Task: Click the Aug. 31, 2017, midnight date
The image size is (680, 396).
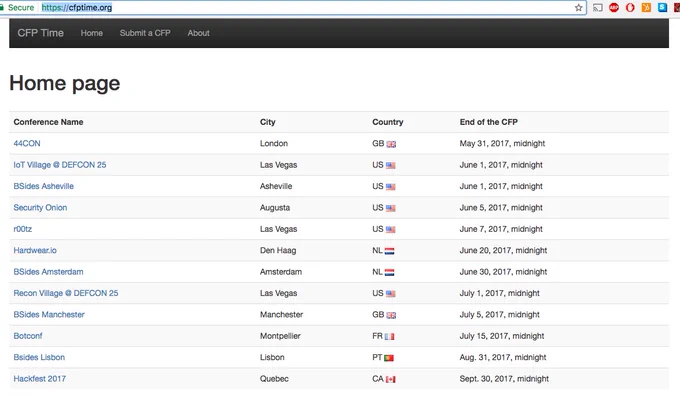Action: pyautogui.click(x=503, y=357)
